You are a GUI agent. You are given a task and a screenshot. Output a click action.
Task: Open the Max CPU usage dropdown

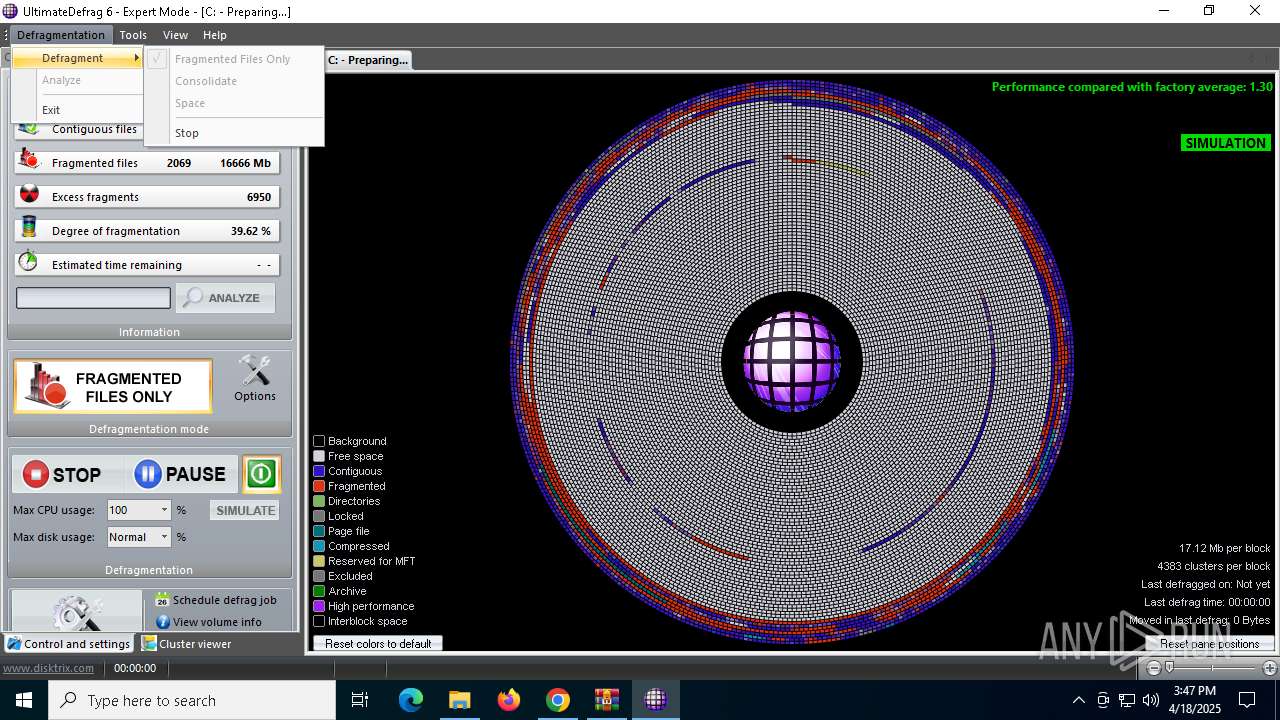click(x=165, y=510)
